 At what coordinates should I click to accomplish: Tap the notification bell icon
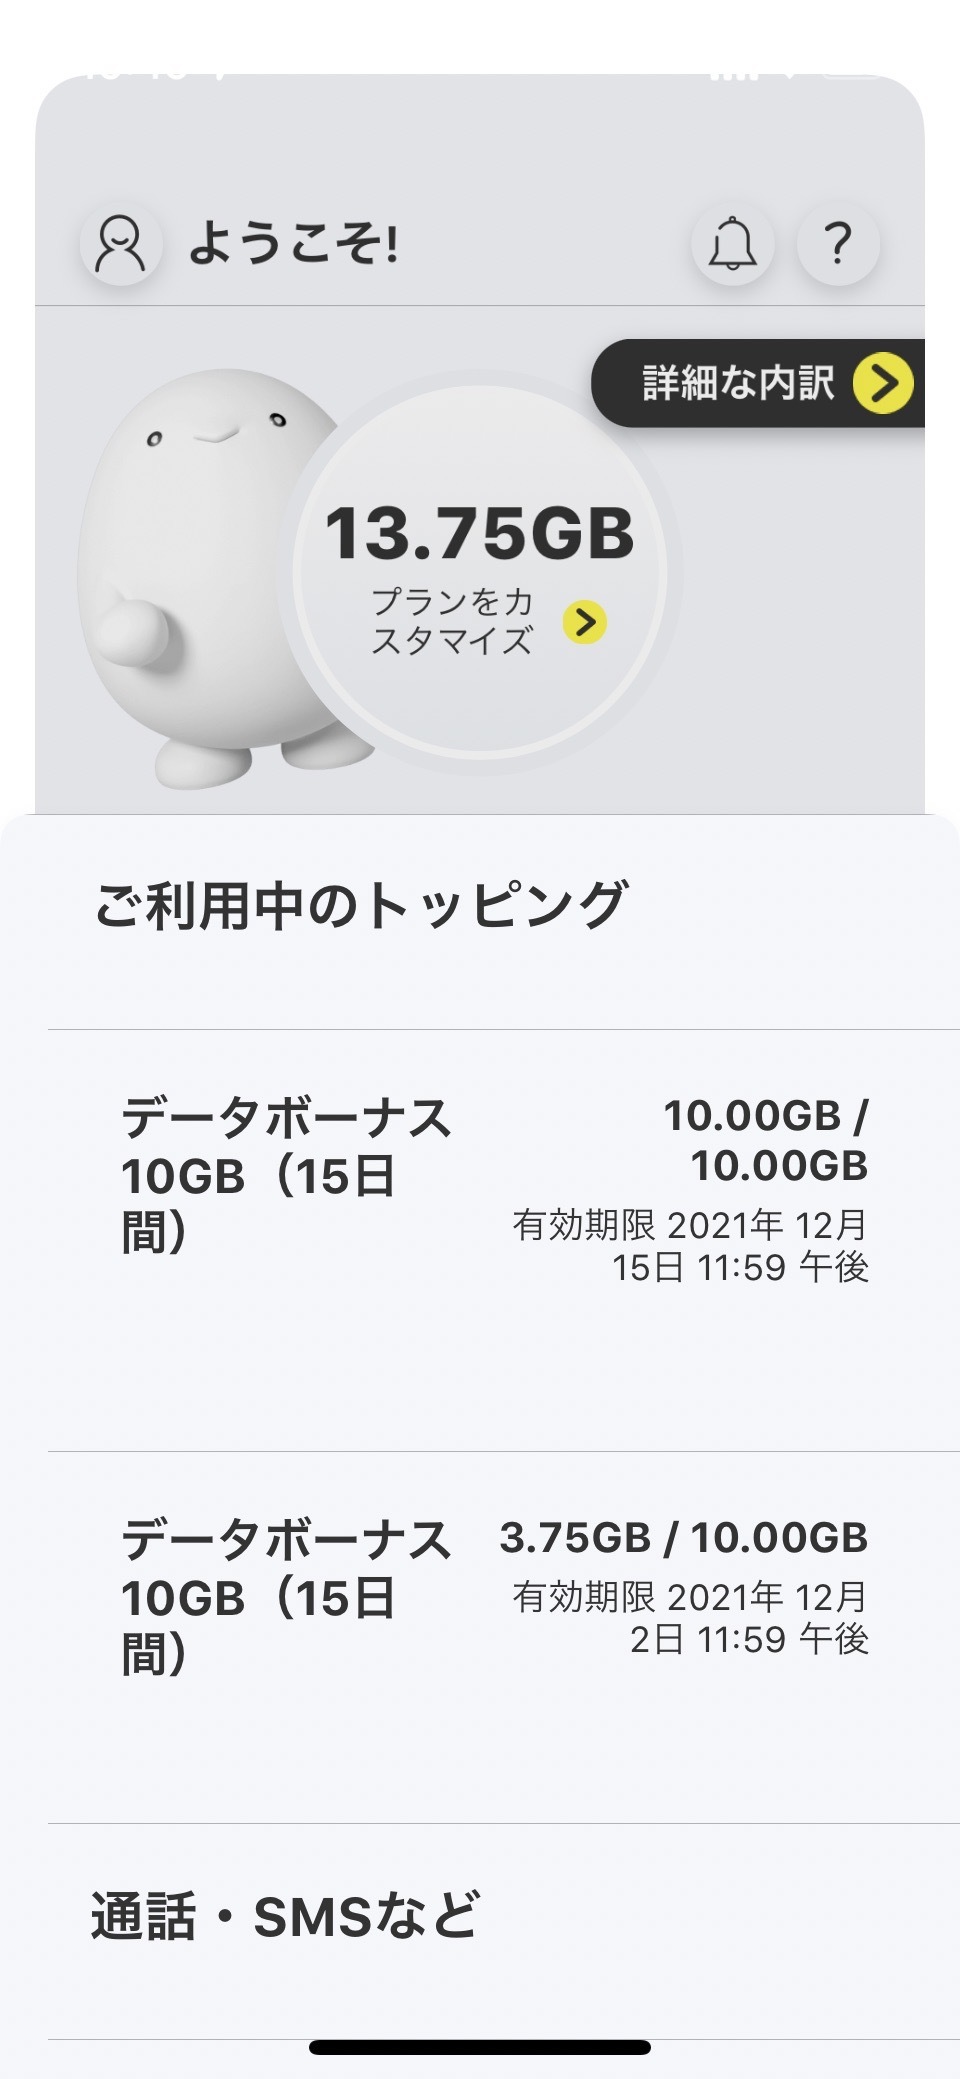coord(733,244)
